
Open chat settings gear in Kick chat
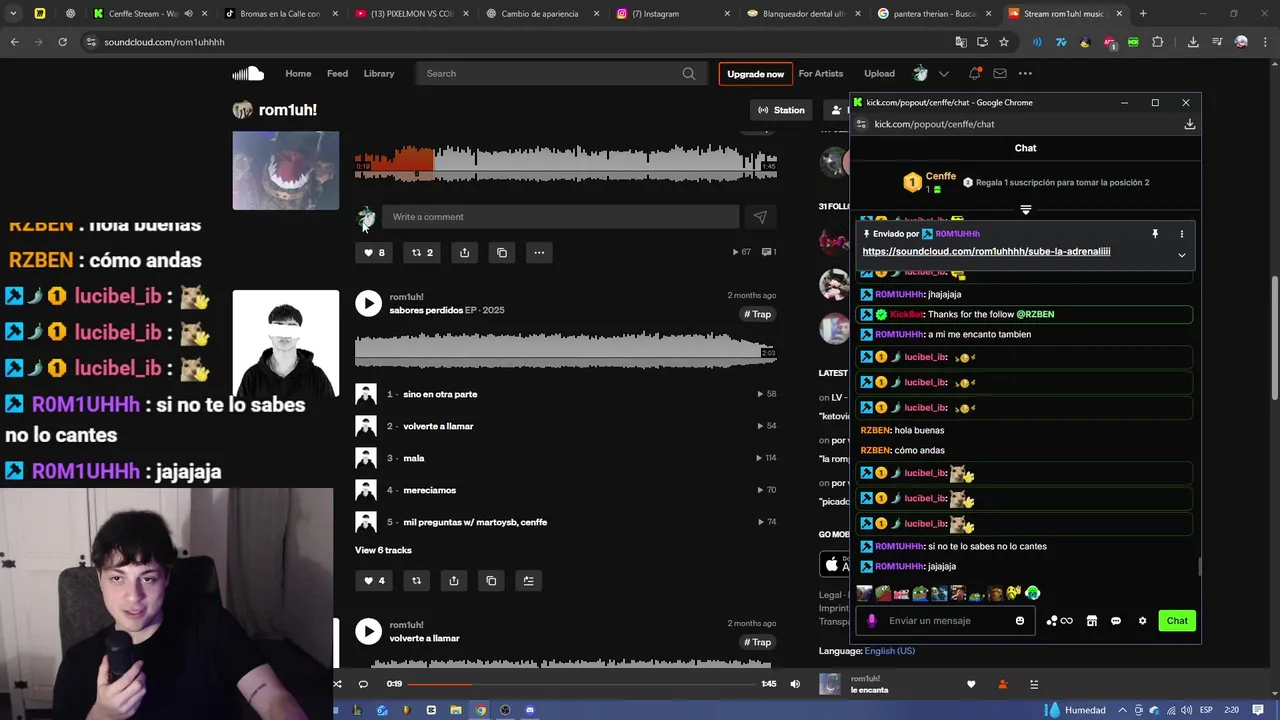1142,621
